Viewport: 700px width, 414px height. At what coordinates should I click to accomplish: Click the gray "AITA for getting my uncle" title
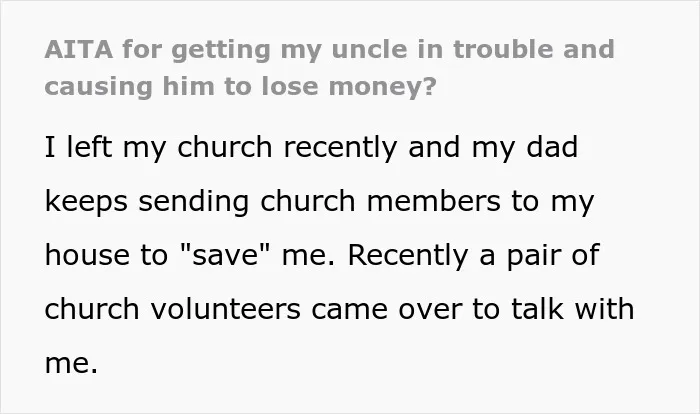329,67
